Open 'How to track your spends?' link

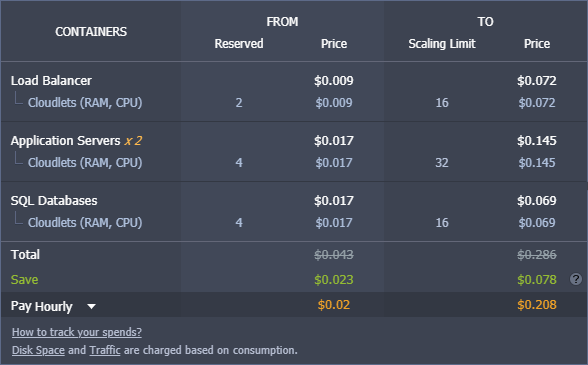coord(77,332)
